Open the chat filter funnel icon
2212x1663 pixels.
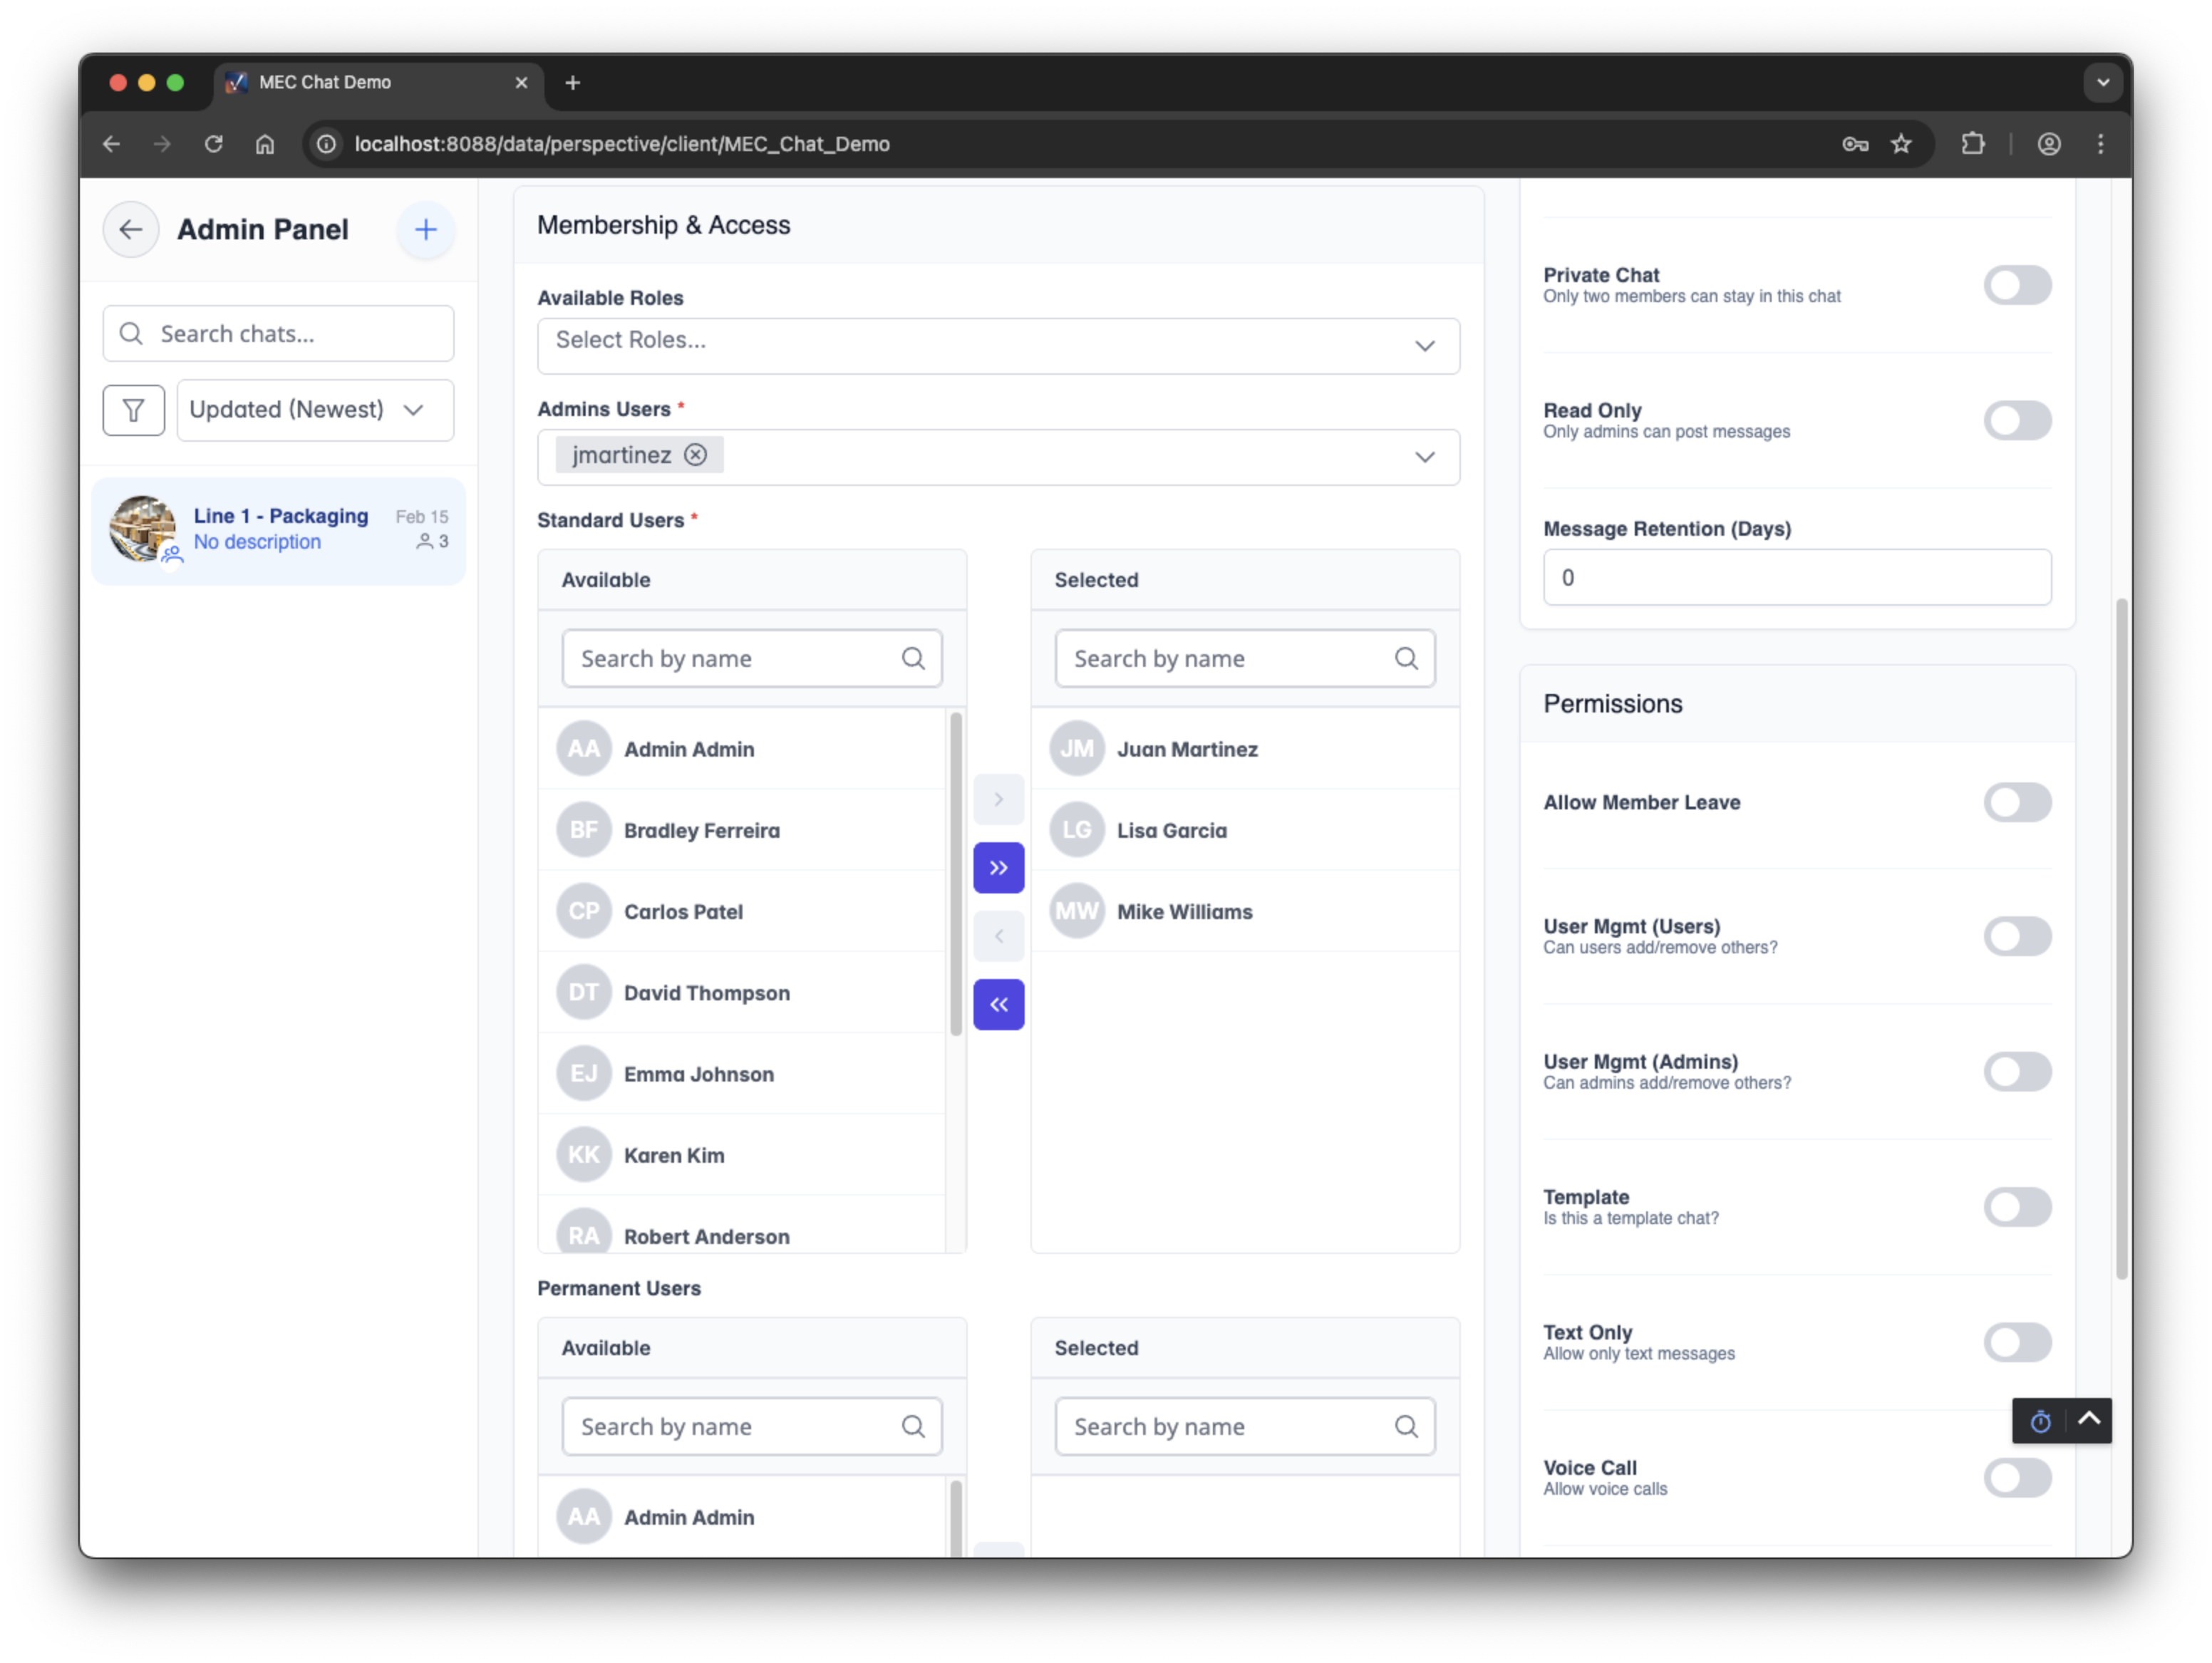click(x=133, y=410)
